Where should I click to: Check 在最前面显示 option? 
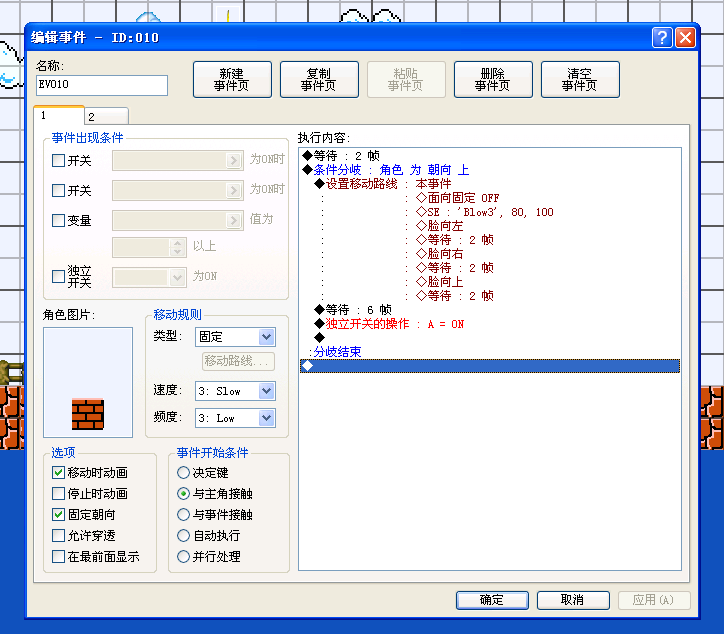tap(58, 556)
